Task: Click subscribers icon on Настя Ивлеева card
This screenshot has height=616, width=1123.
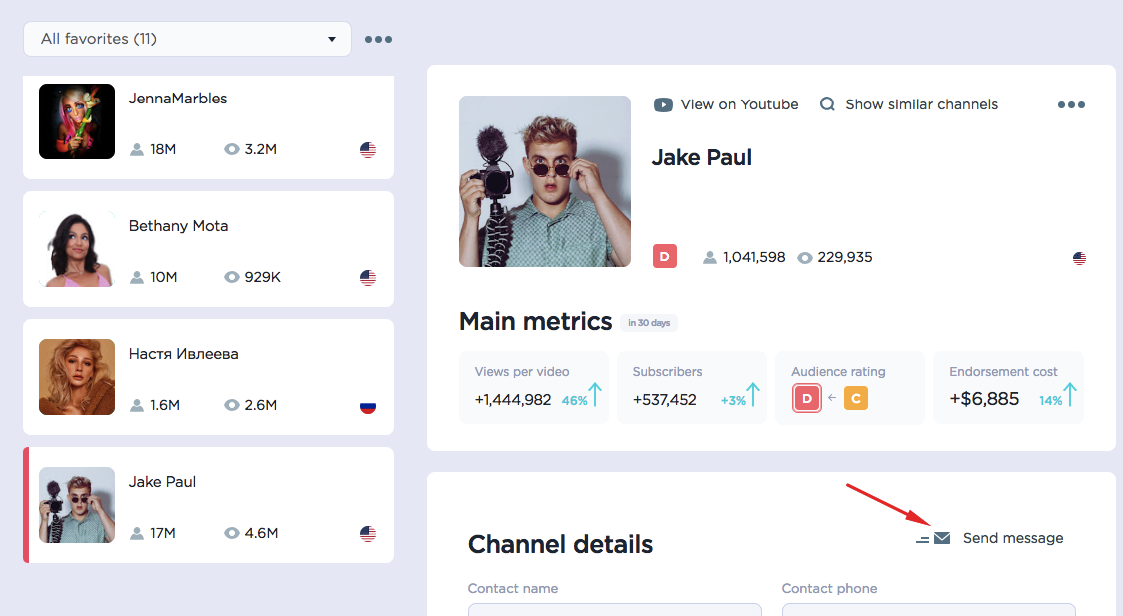Action: click(137, 405)
